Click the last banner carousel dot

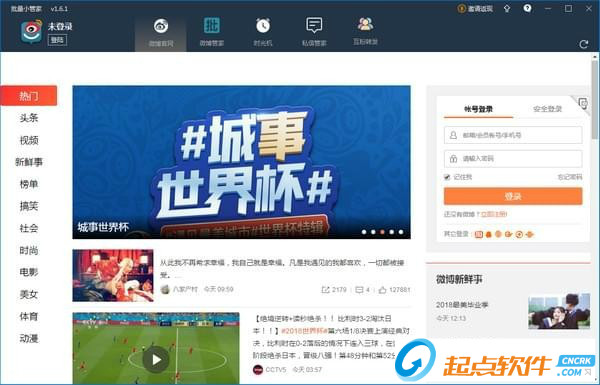click(x=401, y=232)
